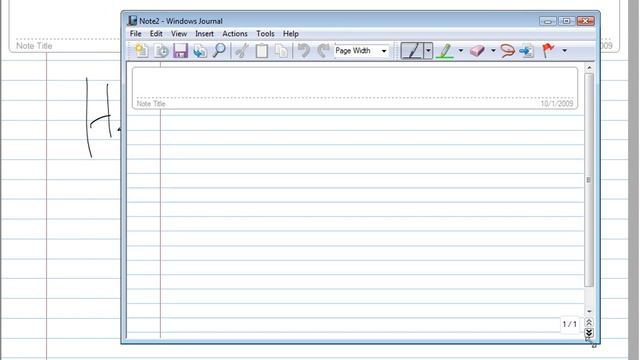Image resolution: width=640 pixels, height=360 pixels.
Task: Click the Redo arrow icon
Action: click(x=323, y=51)
